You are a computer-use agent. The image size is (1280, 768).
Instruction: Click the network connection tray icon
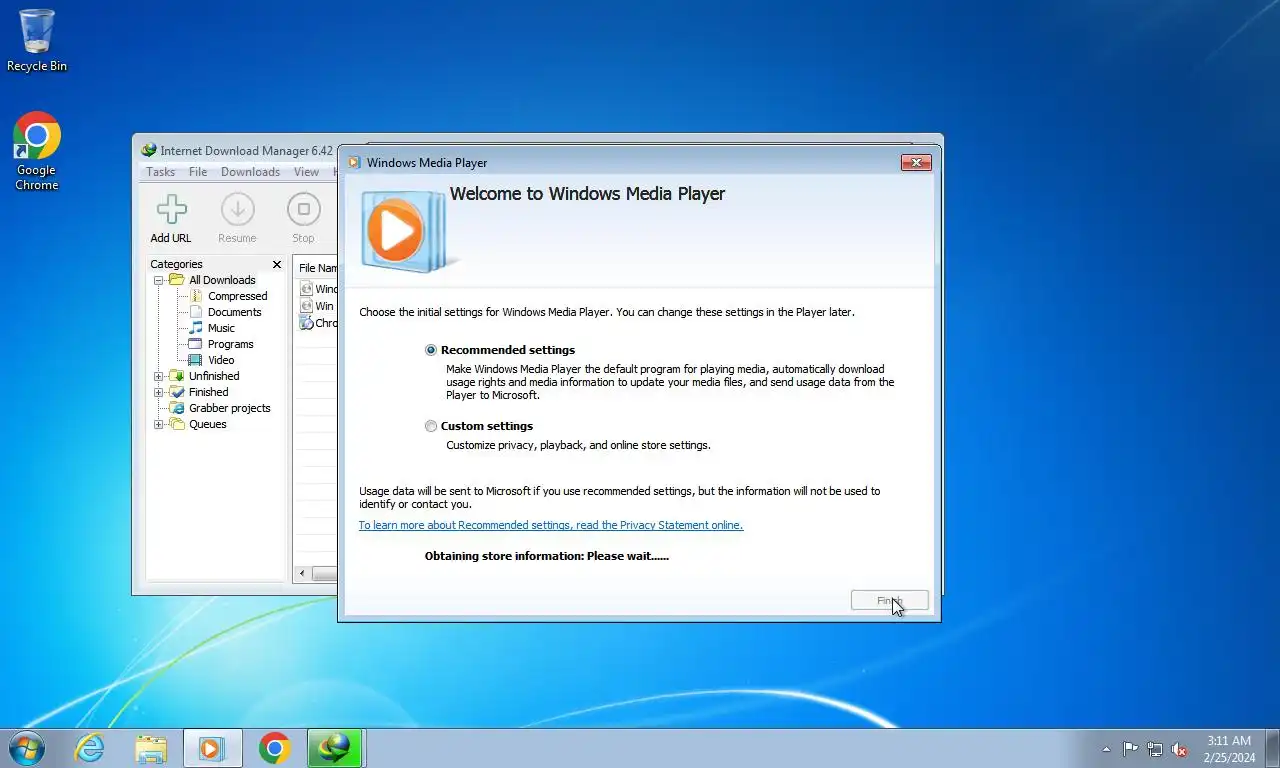pyautogui.click(x=1155, y=749)
